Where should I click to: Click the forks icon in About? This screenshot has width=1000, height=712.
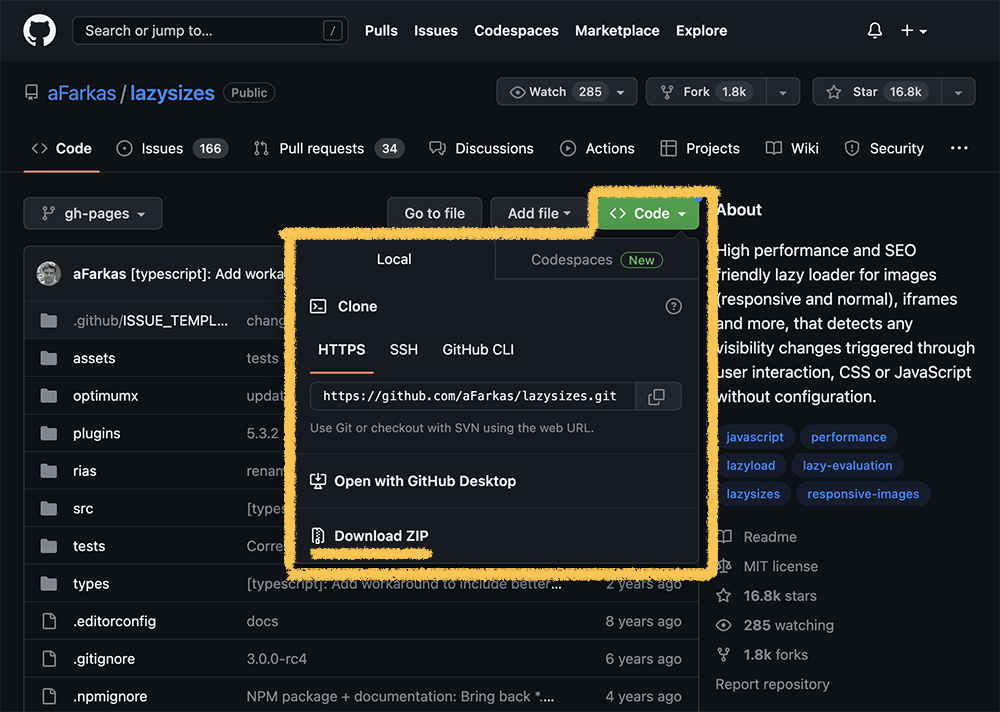pyautogui.click(x=723, y=655)
